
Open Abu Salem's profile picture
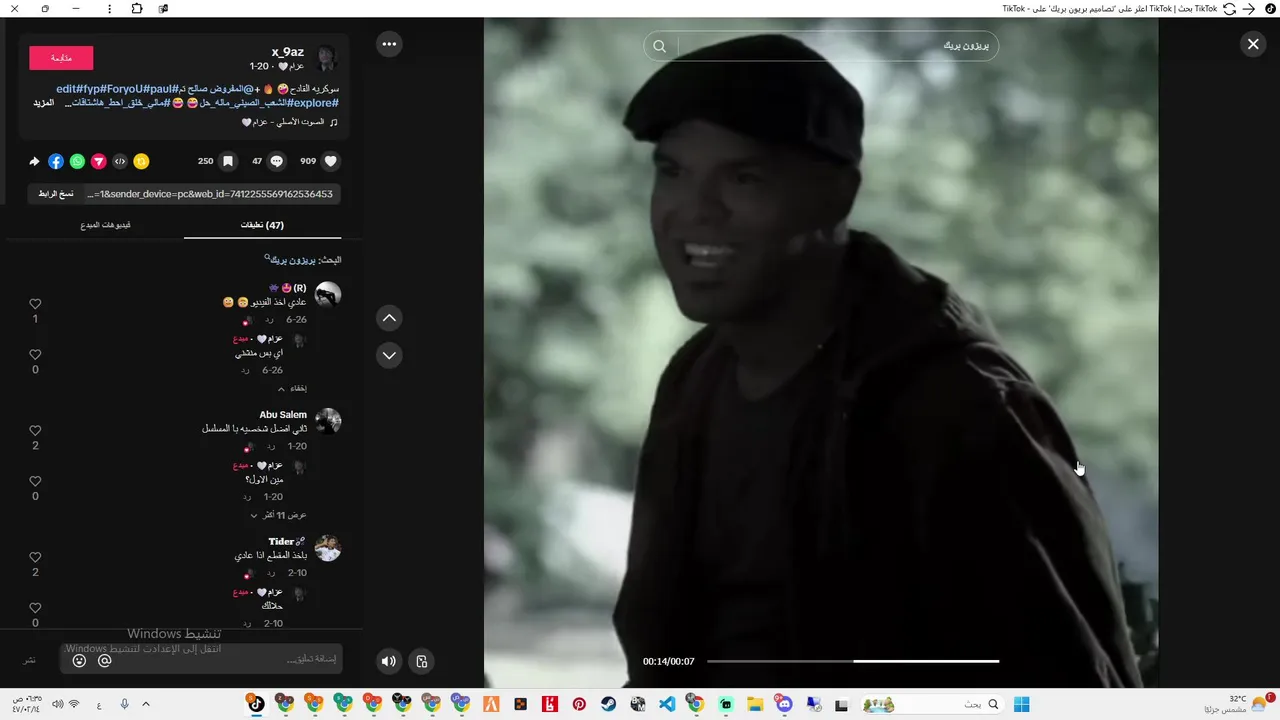328,421
